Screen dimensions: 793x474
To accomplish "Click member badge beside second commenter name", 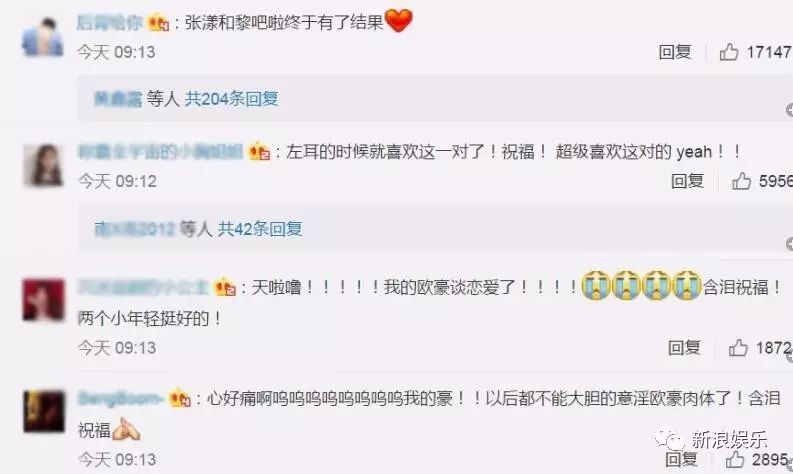I will point(259,152).
